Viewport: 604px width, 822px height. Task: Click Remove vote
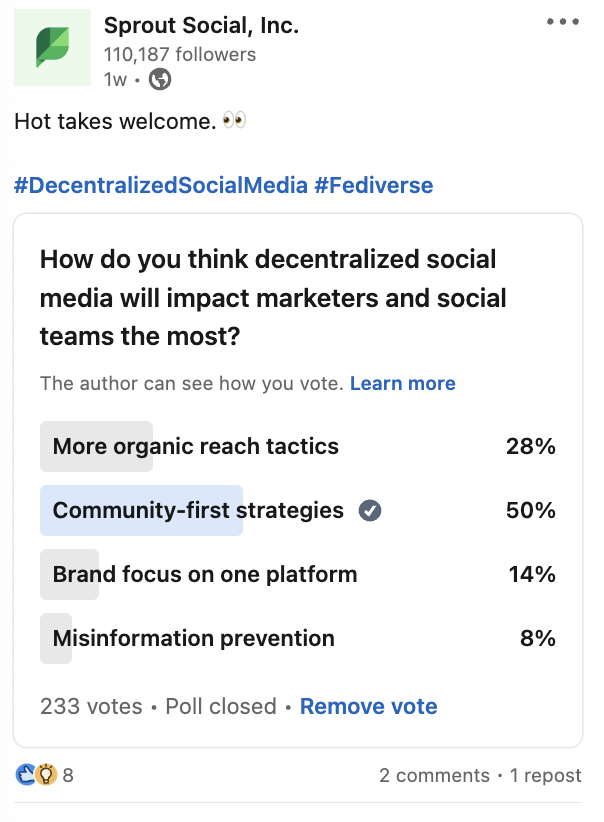tap(369, 707)
